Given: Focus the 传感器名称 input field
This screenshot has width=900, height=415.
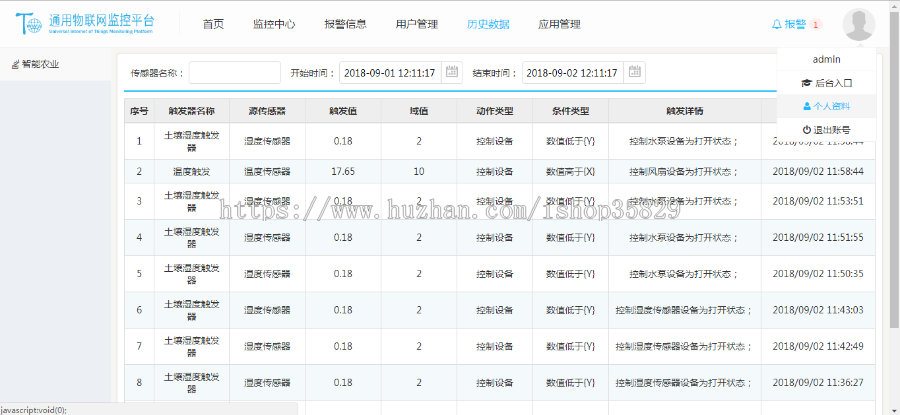Looking at the screenshot, I should (x=235, y=73).
